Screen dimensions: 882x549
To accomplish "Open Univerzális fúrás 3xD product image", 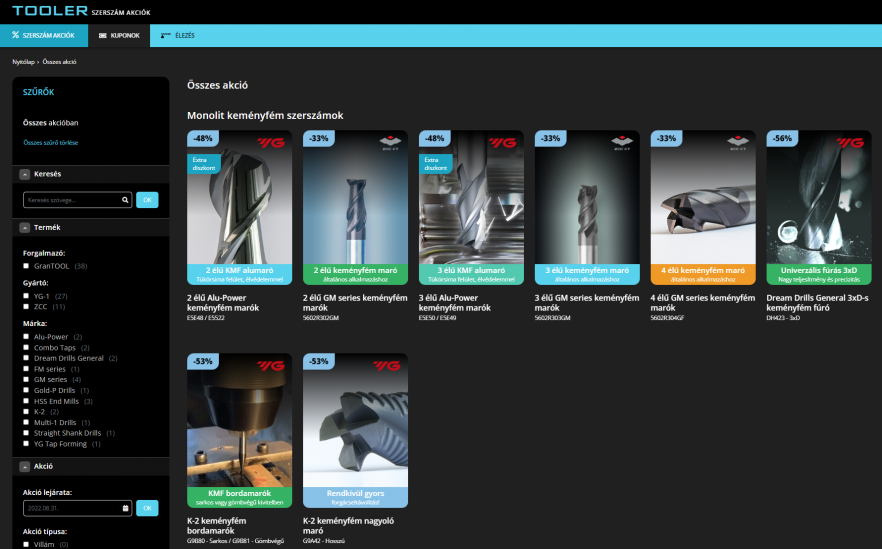I will [x=819, y=208].
